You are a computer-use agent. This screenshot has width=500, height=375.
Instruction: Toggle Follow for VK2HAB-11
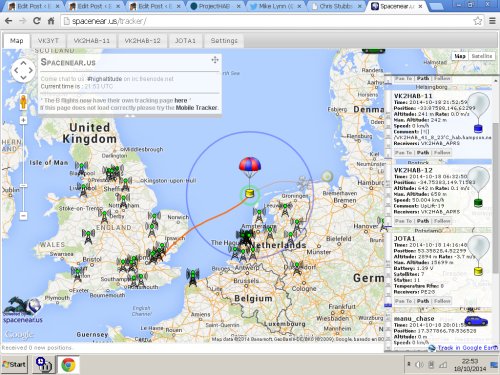[x=442, y=153]
